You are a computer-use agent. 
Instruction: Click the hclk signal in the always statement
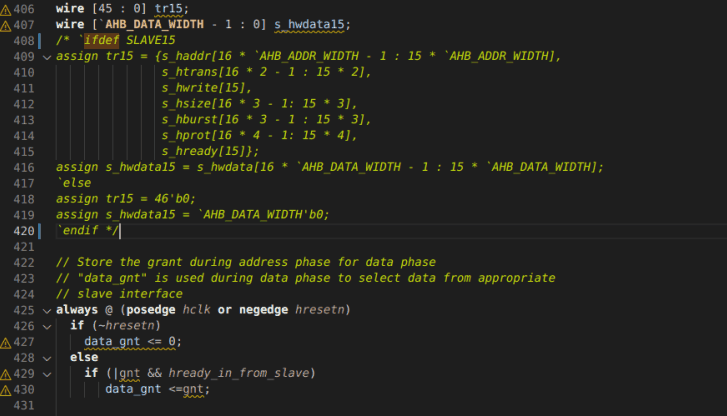coord(197,310)
